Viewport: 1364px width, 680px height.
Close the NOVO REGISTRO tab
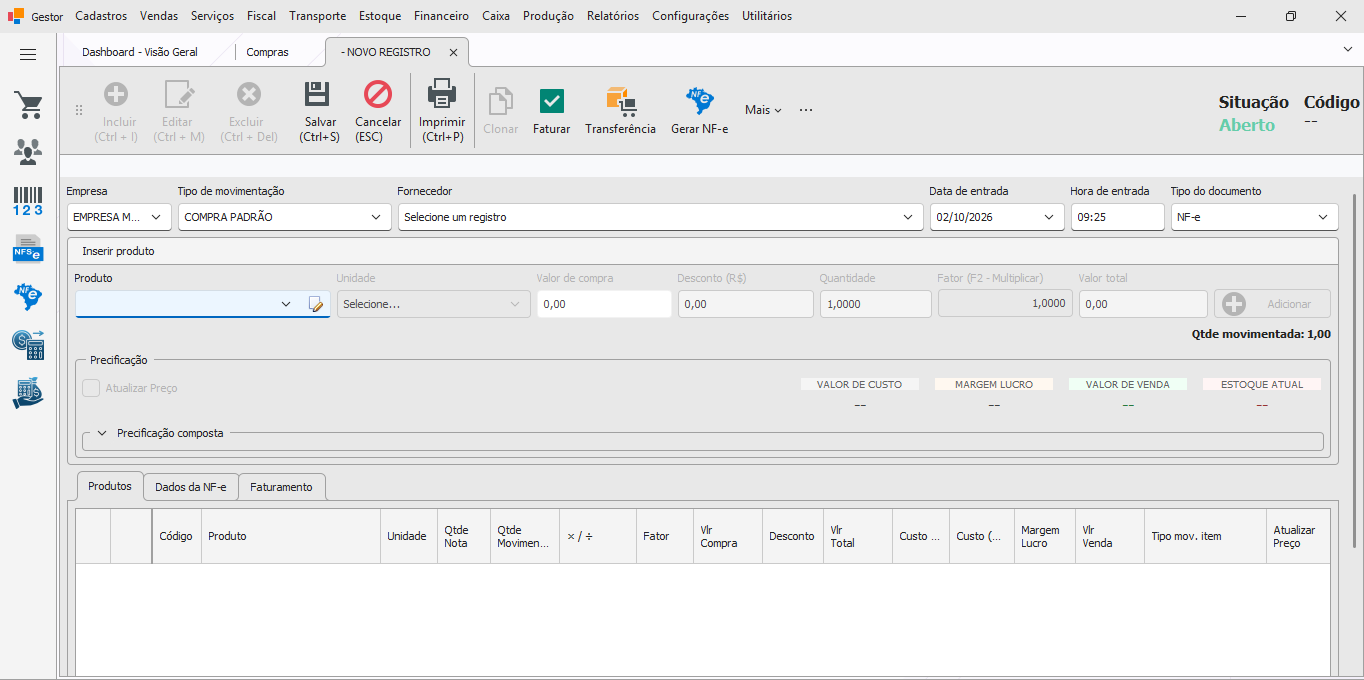[453, 52]
